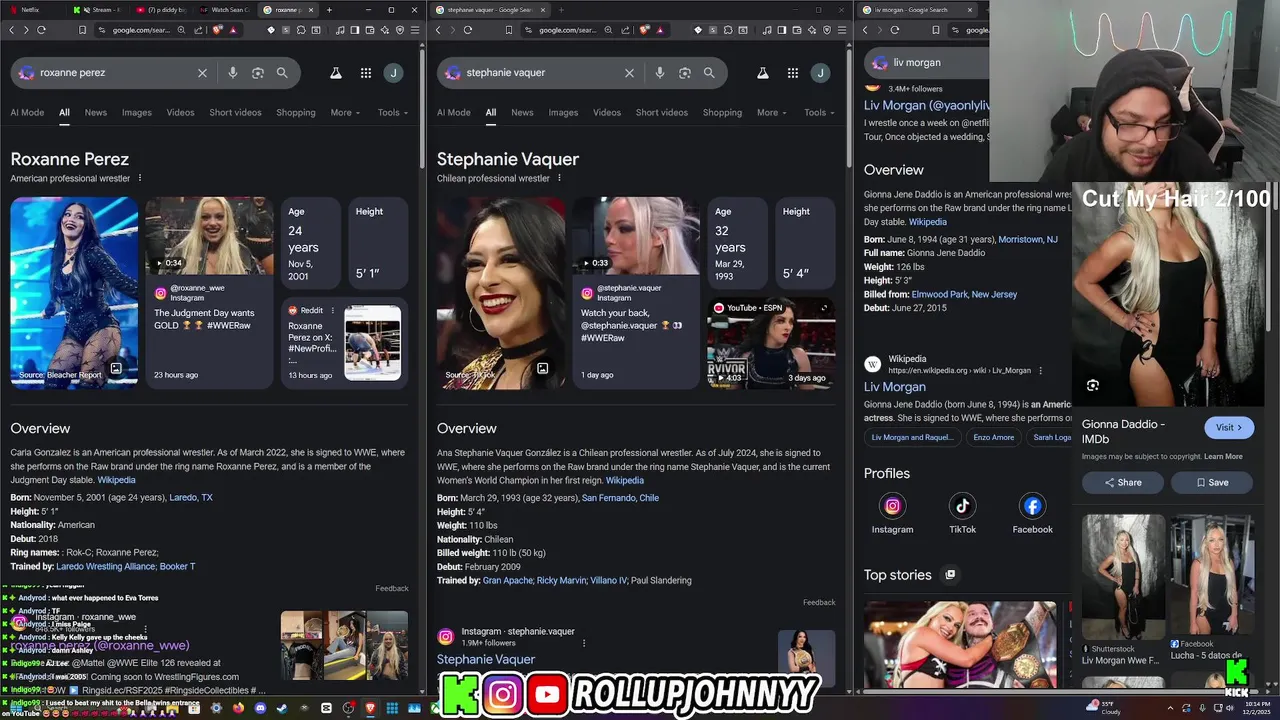
Task: Open the Roxanne Perez Bleacher Report photo
Action: click(x=74, y=292)
